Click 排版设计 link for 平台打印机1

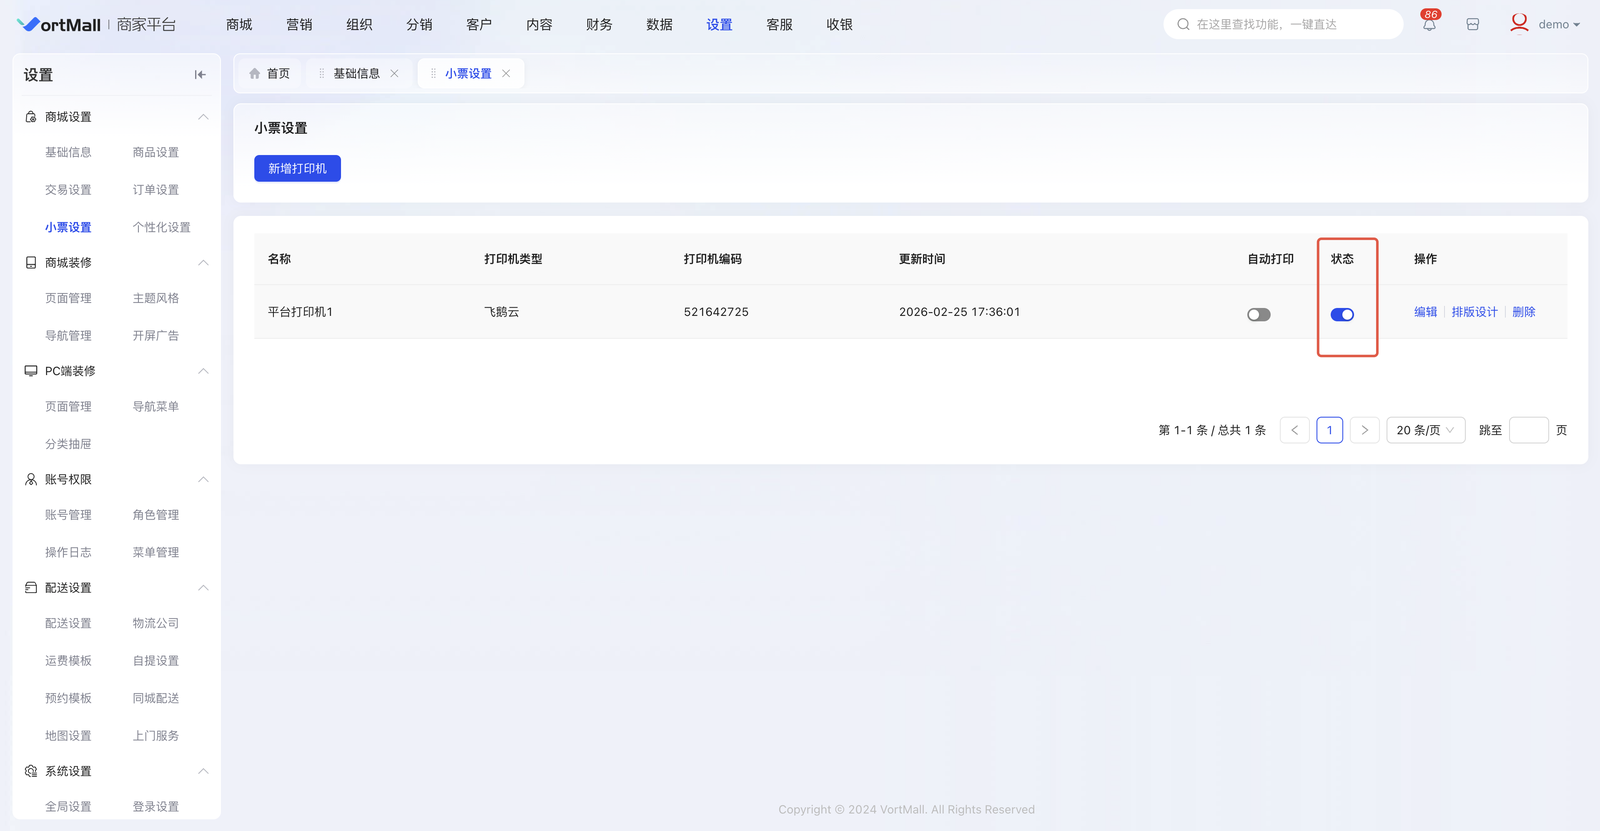click(1474, 312)
